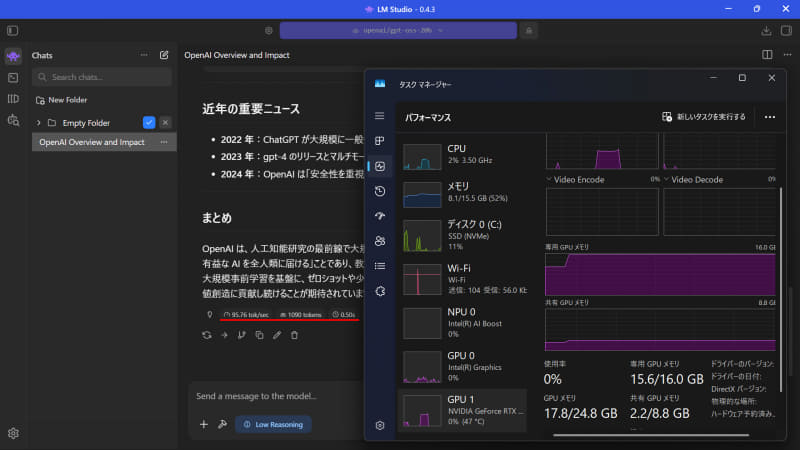The width and height of the screenshot is (800, 450).
Task: Open Task Manager App history tab icon
Action: click(x=380, y=191)
